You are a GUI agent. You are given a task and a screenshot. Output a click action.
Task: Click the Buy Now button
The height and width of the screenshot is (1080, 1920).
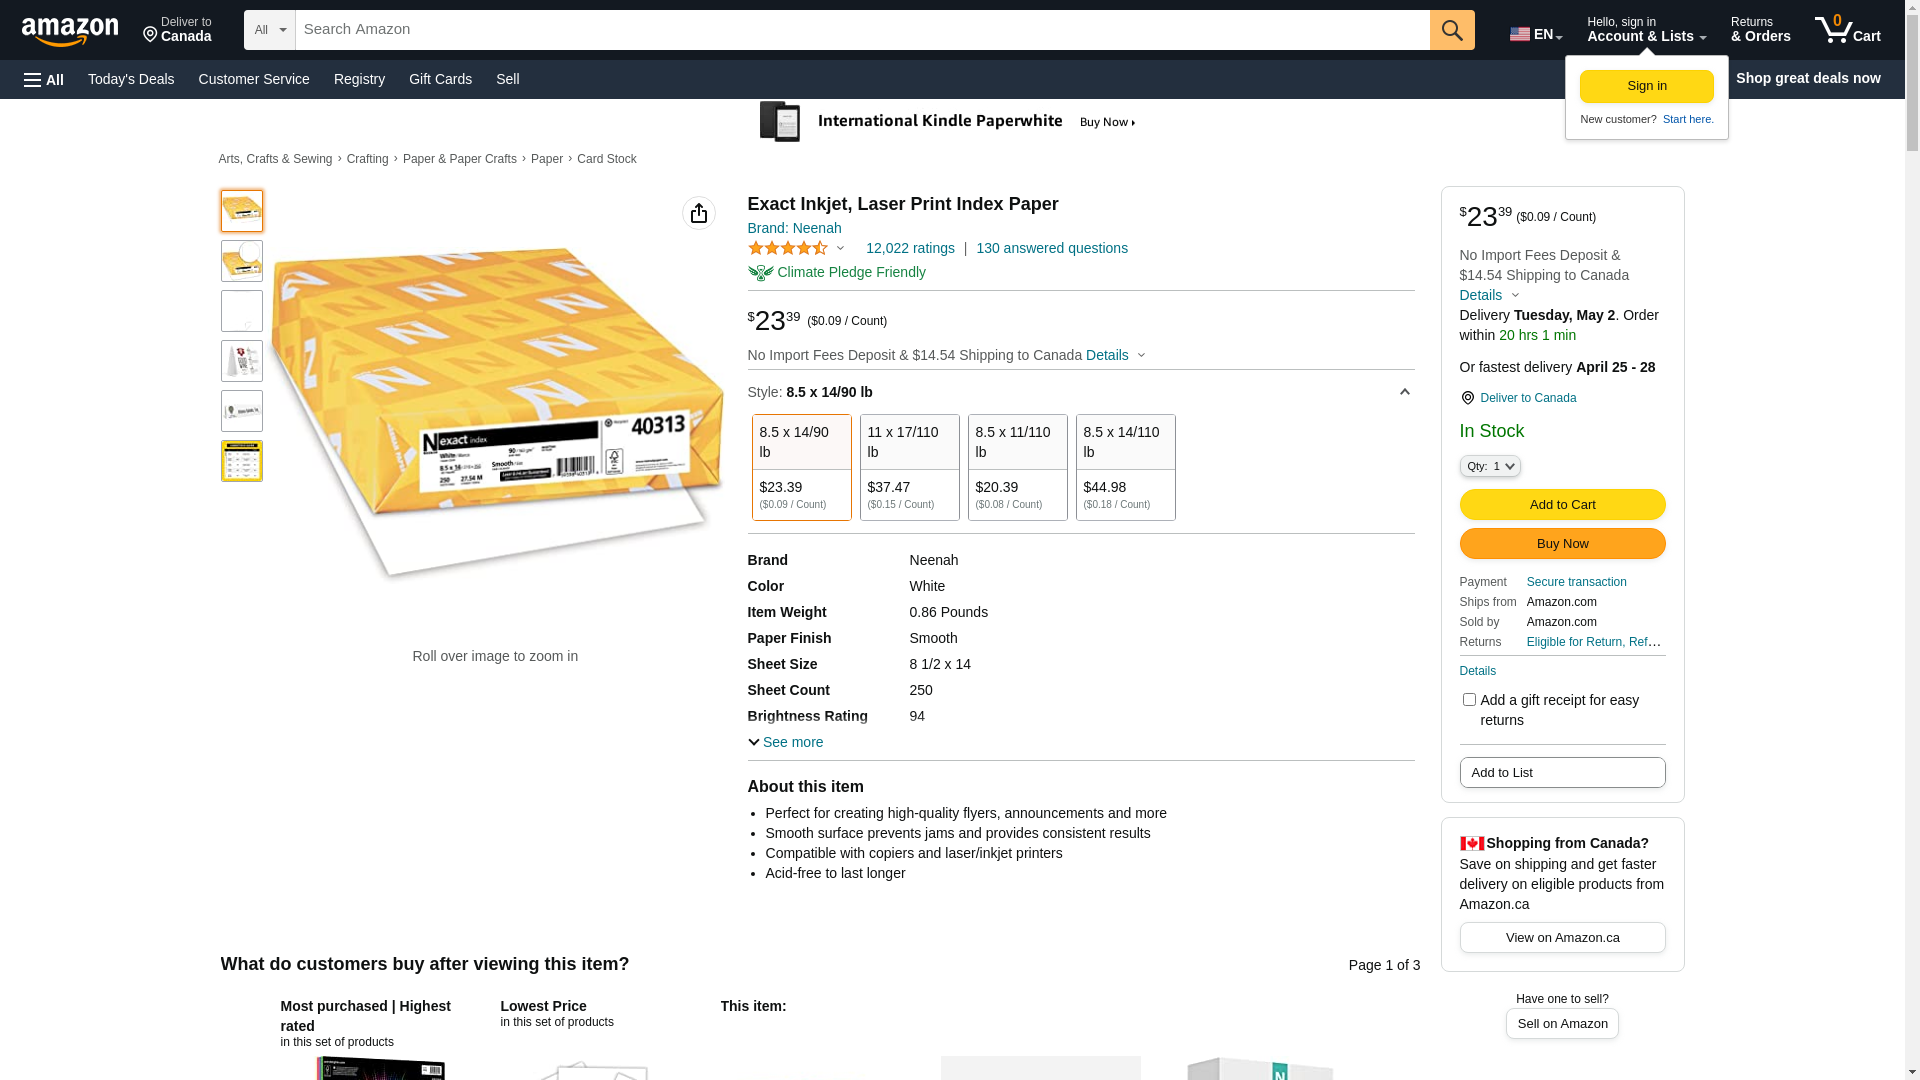[x=1562, y=543]
